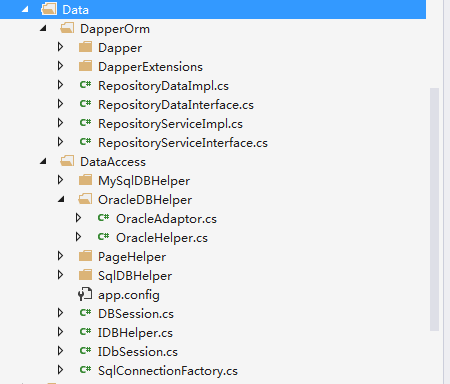Click the C# icon beside DBSession.cs

click(x=85, y=313)
